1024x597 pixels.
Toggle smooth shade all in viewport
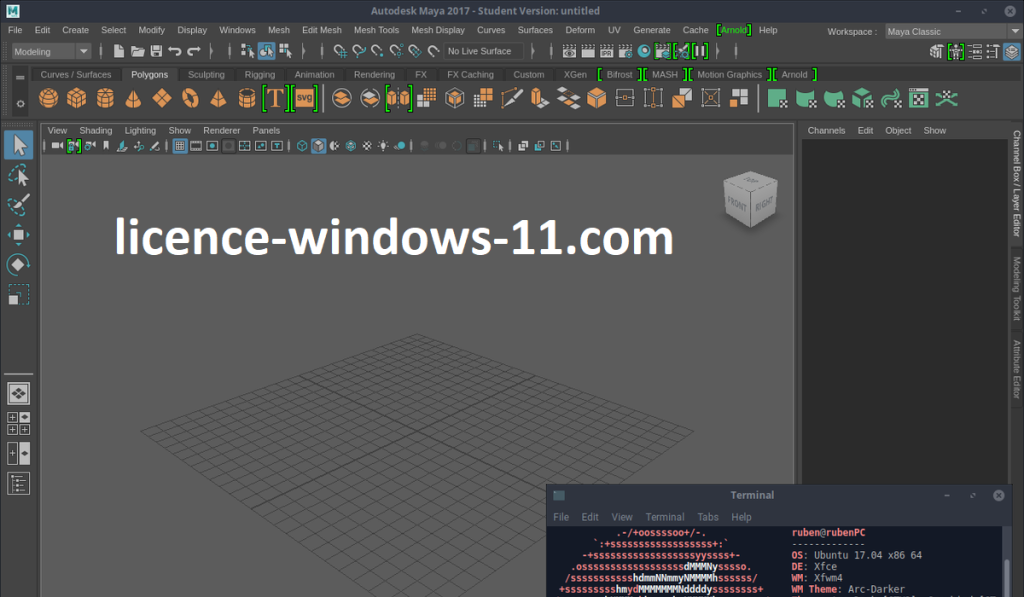(318, 146)
